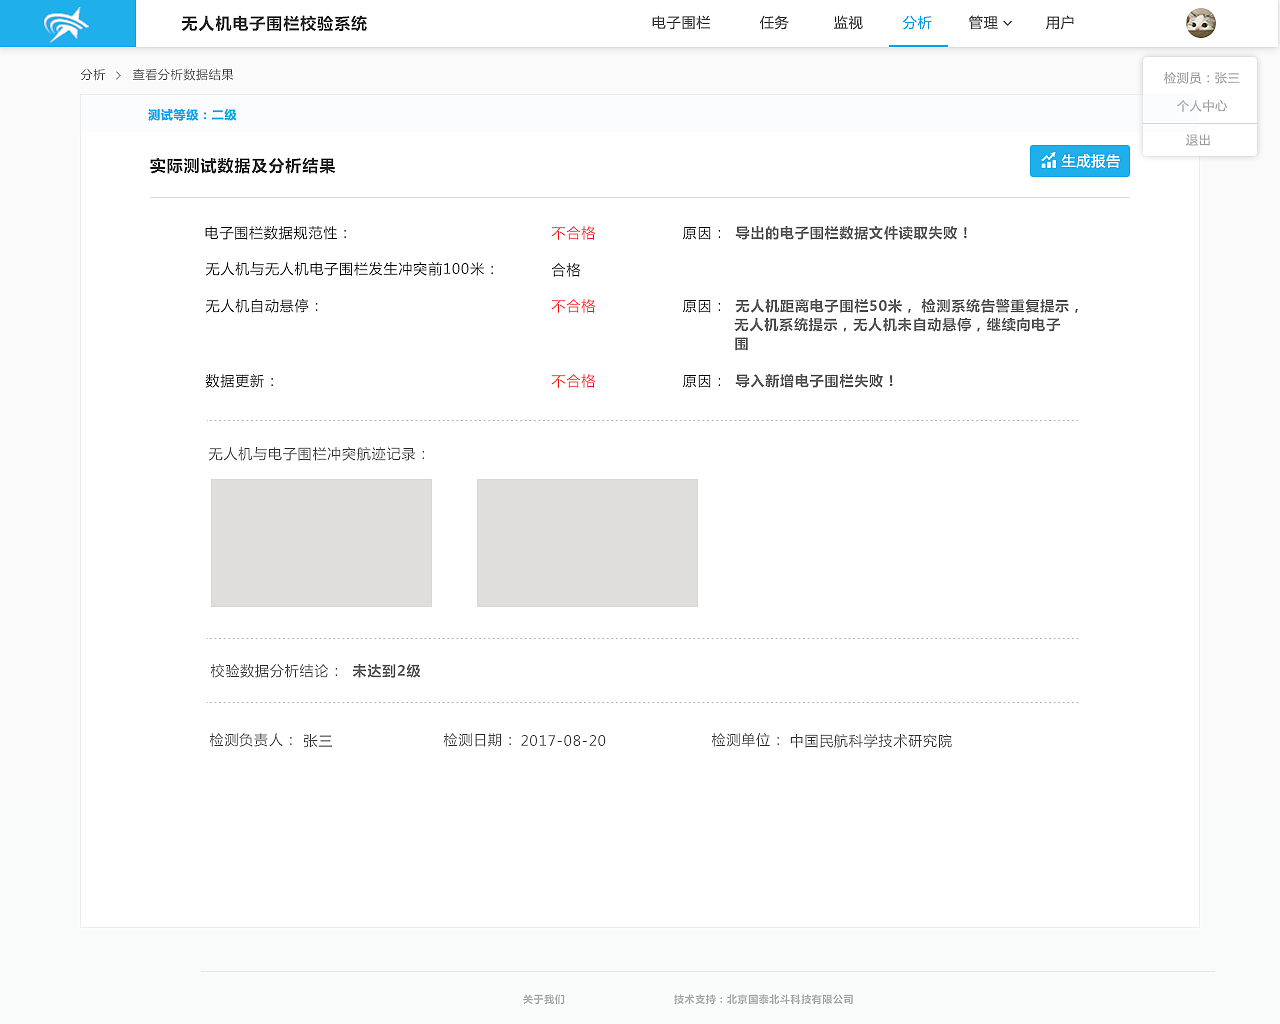Click 退出 to log out
Viewport: 1280px width, 1024px height.
[1199, 140]
